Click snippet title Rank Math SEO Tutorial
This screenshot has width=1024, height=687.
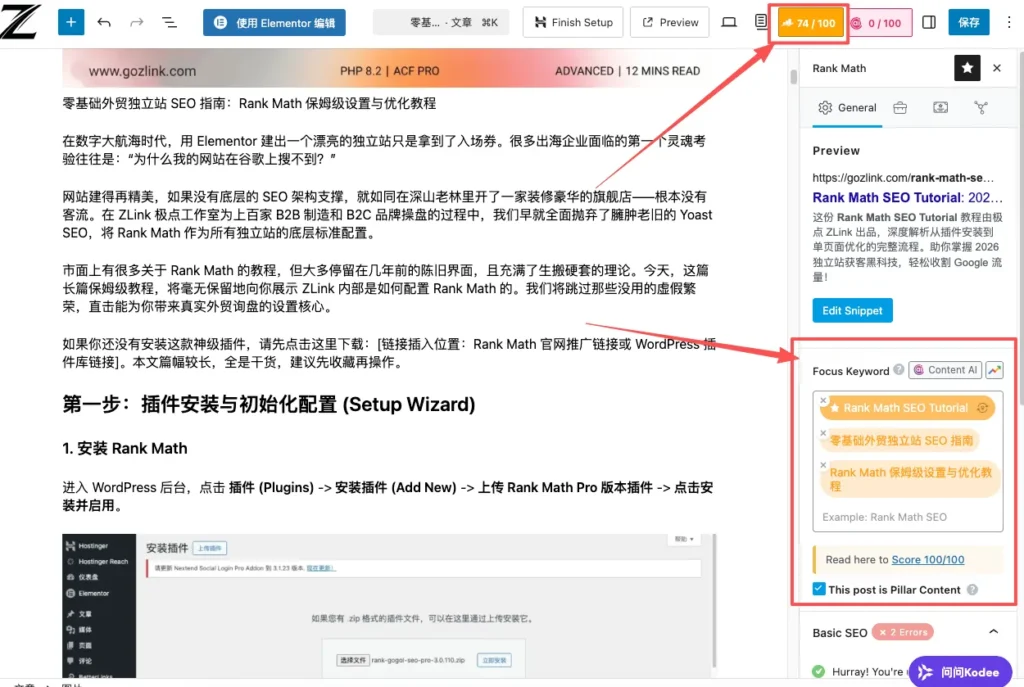(x=906, y=197)
